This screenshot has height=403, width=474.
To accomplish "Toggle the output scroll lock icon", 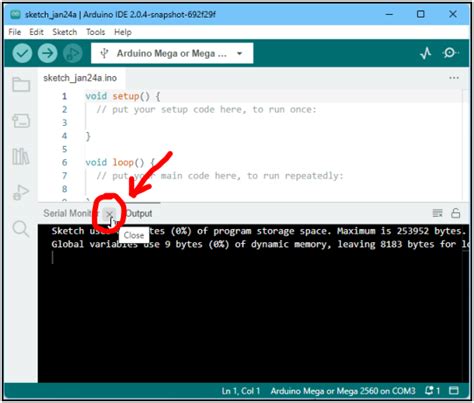I will point(455,213).
